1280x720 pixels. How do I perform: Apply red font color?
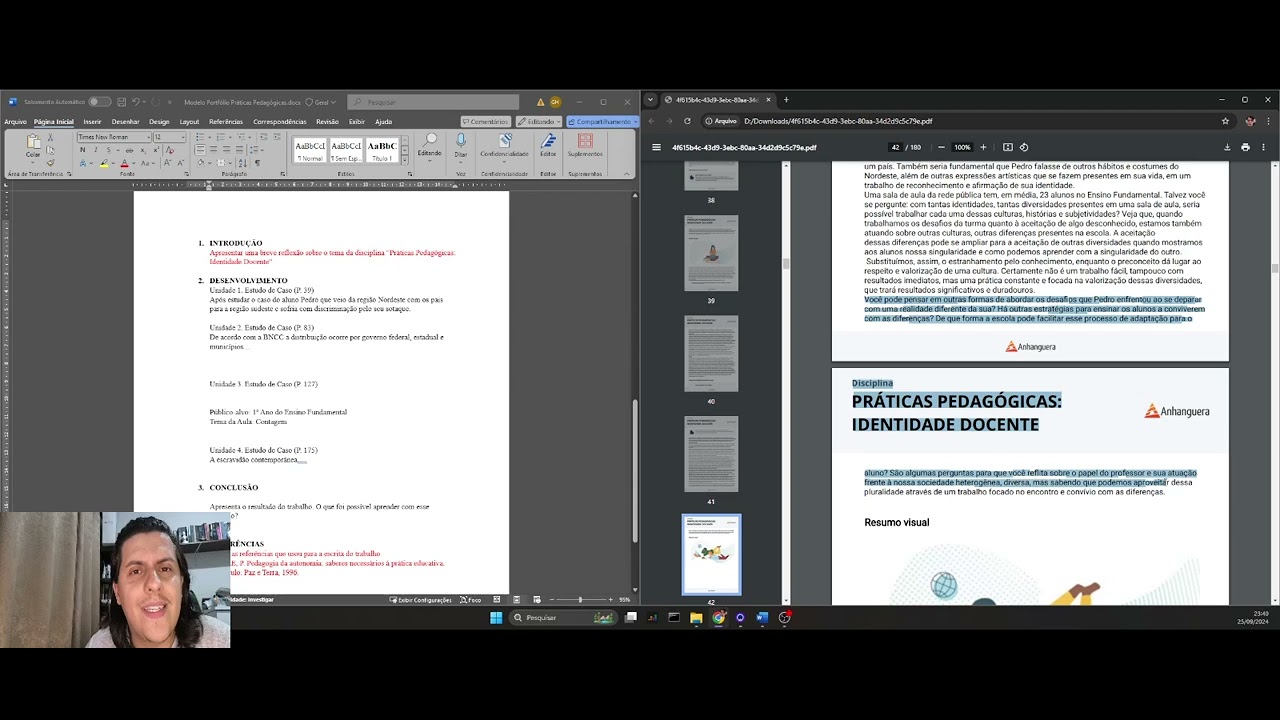(x=124, y=163)
